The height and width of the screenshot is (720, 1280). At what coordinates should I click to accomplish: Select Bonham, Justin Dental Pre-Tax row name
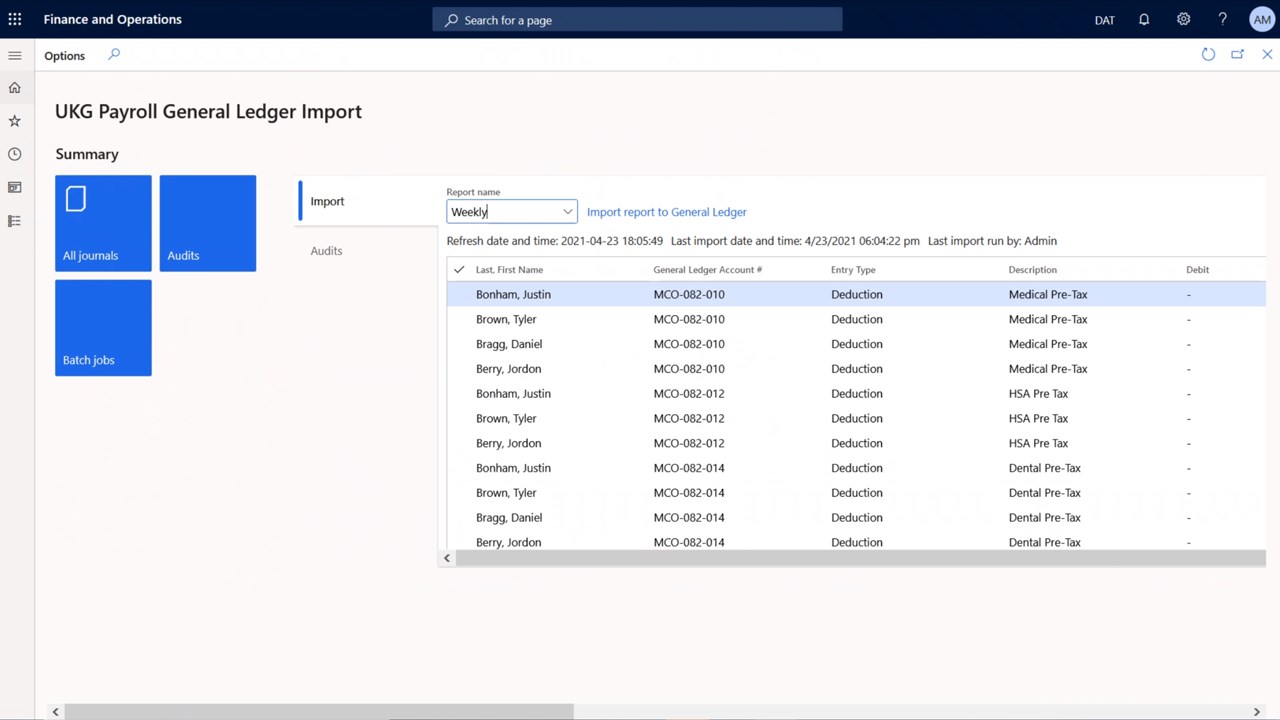pos(513,468)
